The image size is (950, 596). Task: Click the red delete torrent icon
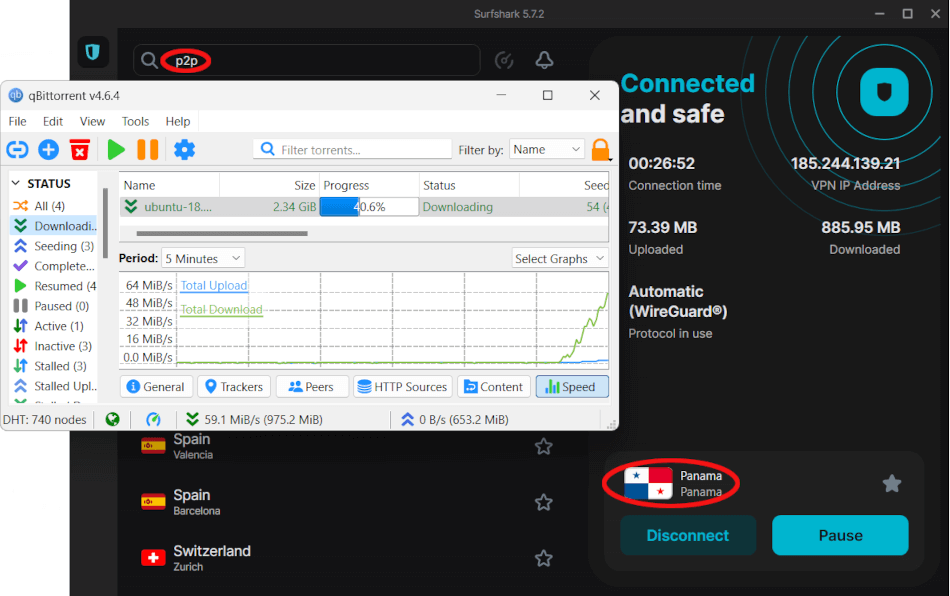click(79, 149)
